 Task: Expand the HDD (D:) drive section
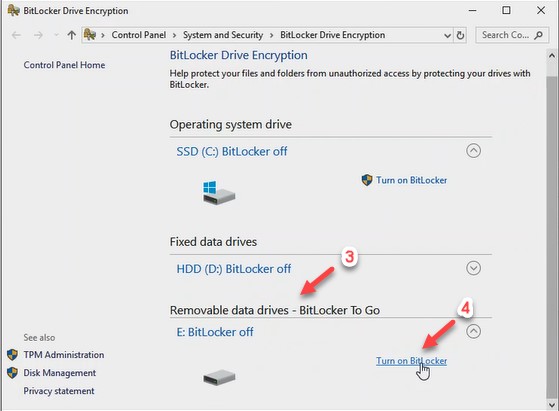(473, 268)
